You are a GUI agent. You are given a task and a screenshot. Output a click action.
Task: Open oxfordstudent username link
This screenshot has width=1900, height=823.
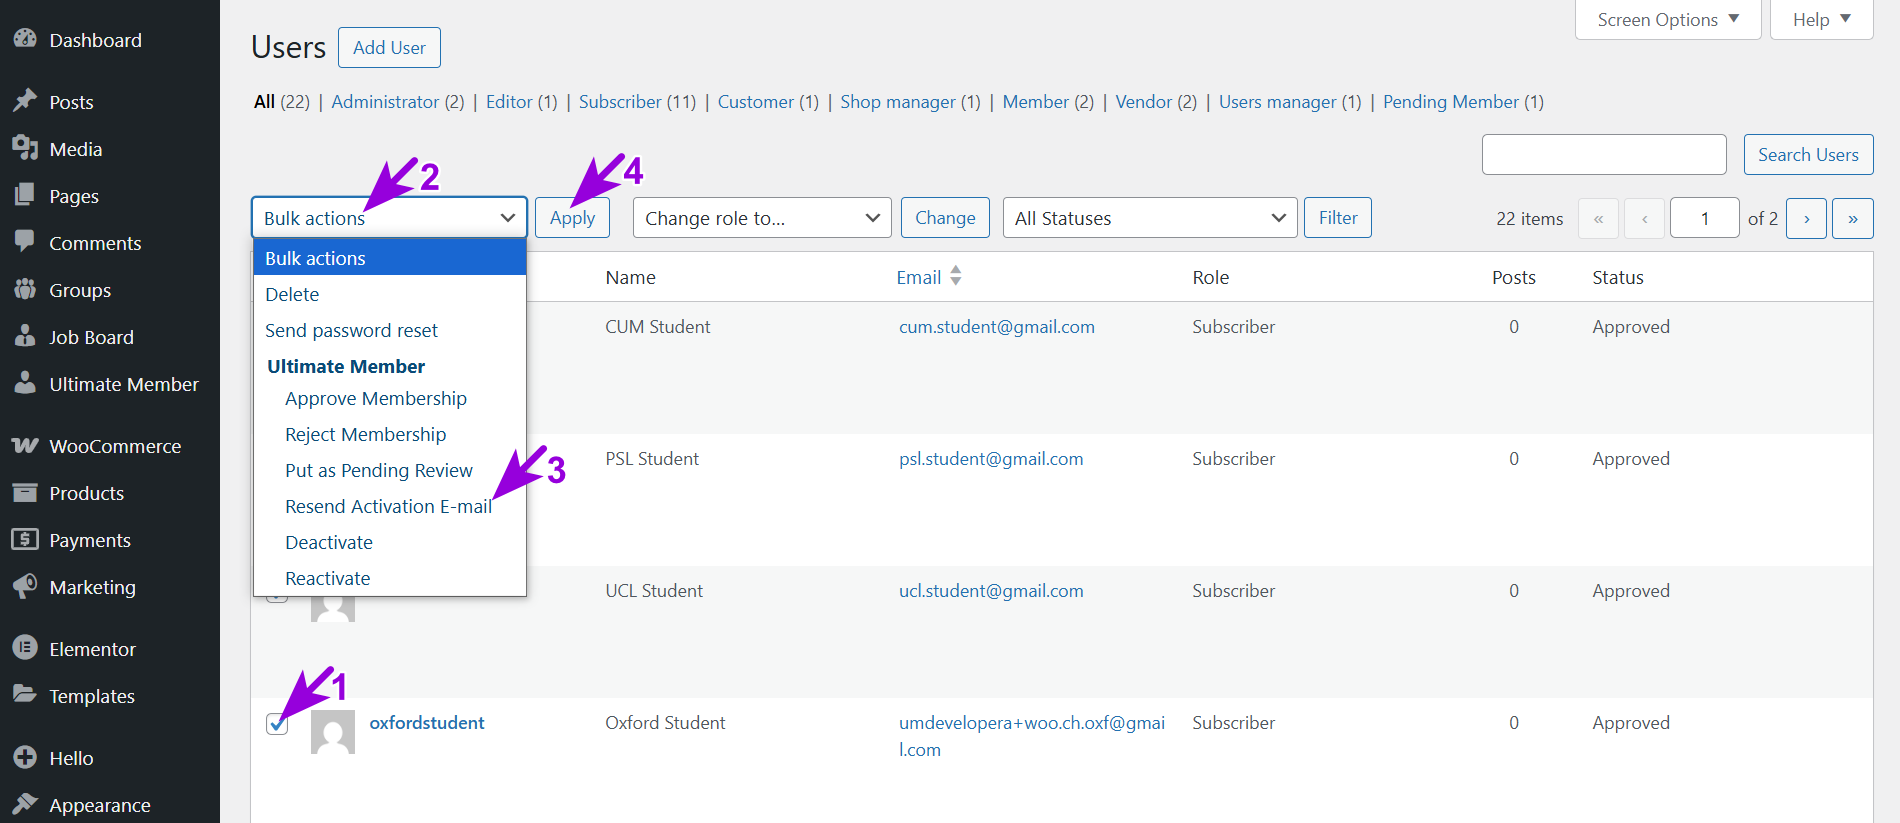point(427,723)
